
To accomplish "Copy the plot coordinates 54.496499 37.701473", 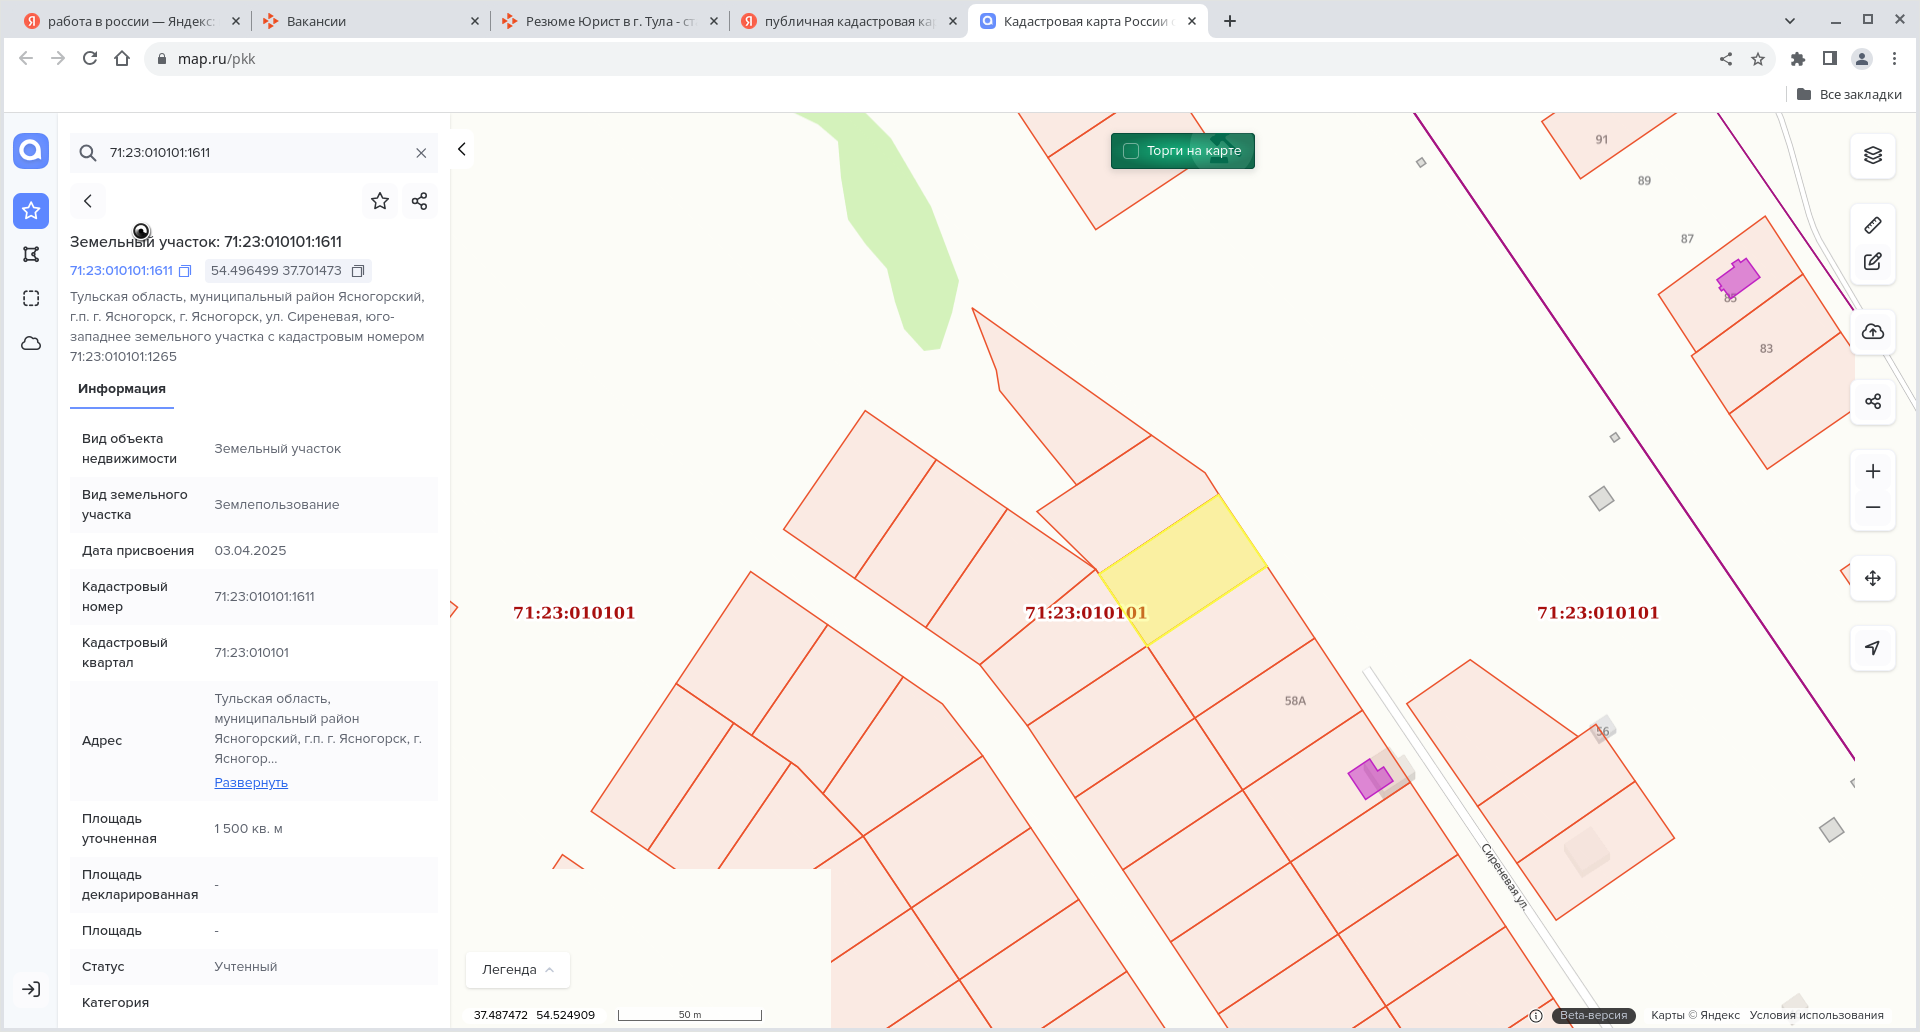I will pos(358,271).
